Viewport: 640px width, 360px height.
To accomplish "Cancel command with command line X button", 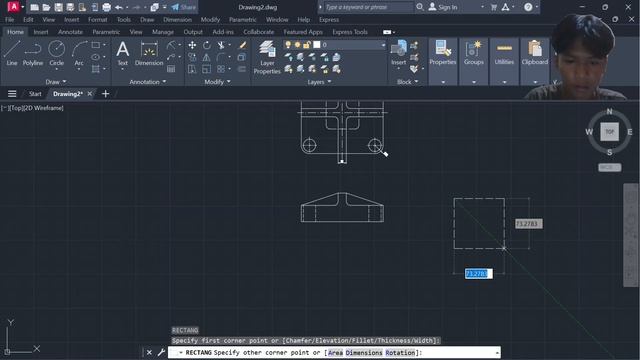I will pyautogui.click(x=149, y=352).
